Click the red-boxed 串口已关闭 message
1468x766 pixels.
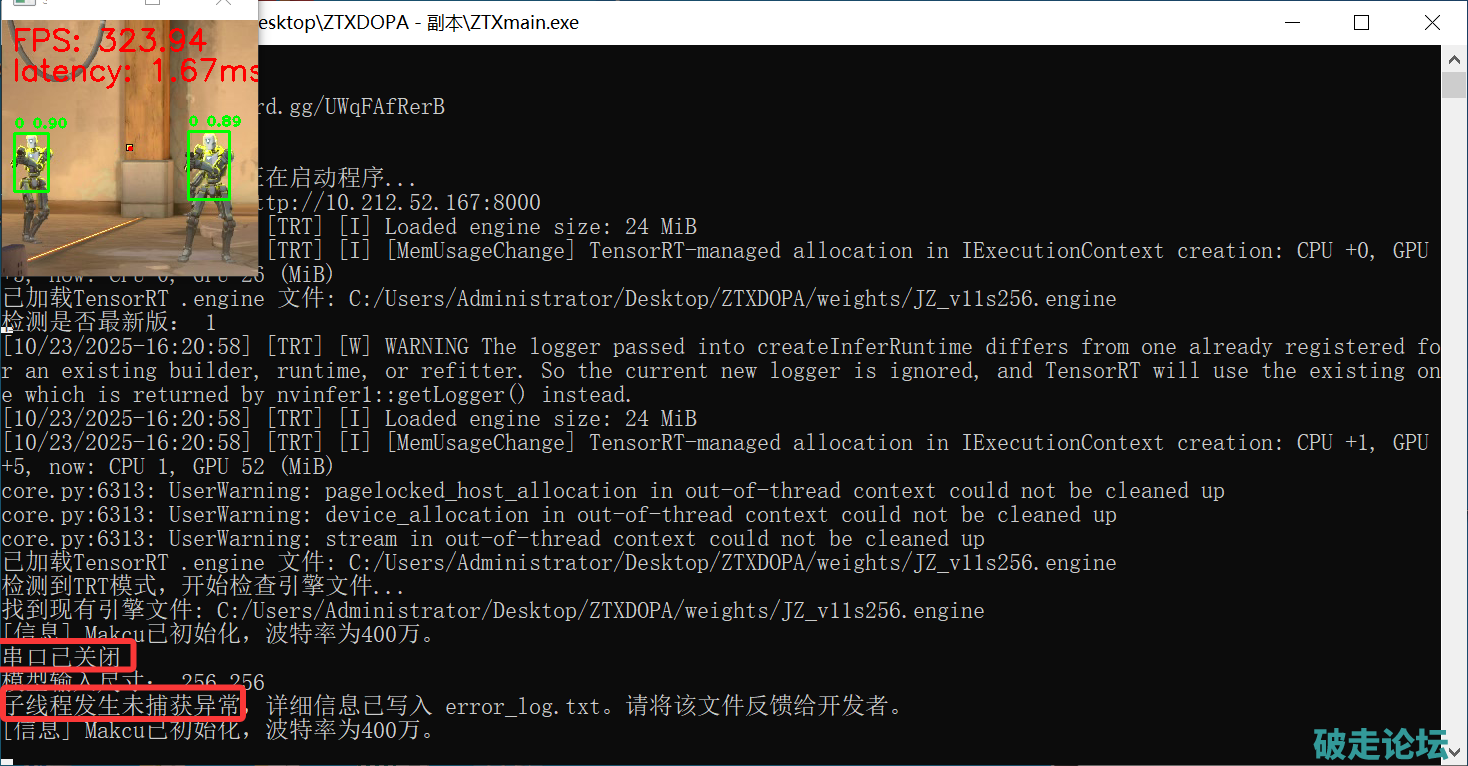tap(66, 658)
